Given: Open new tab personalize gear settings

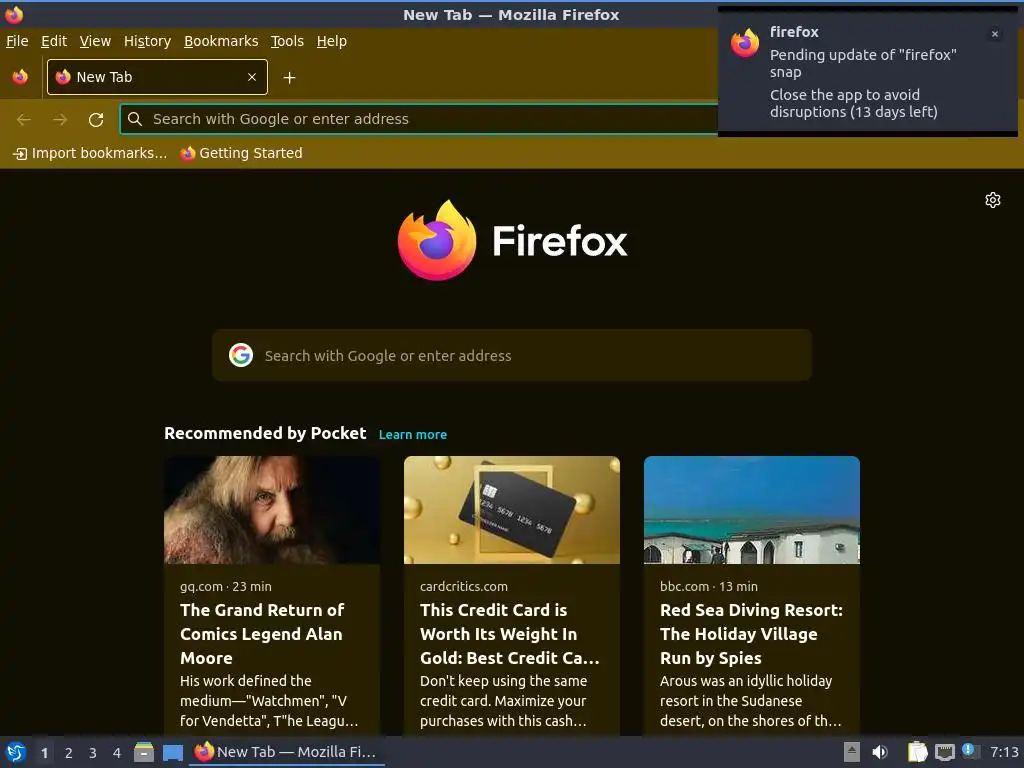Looking at the screenshot, I should (x=993, y=200).
